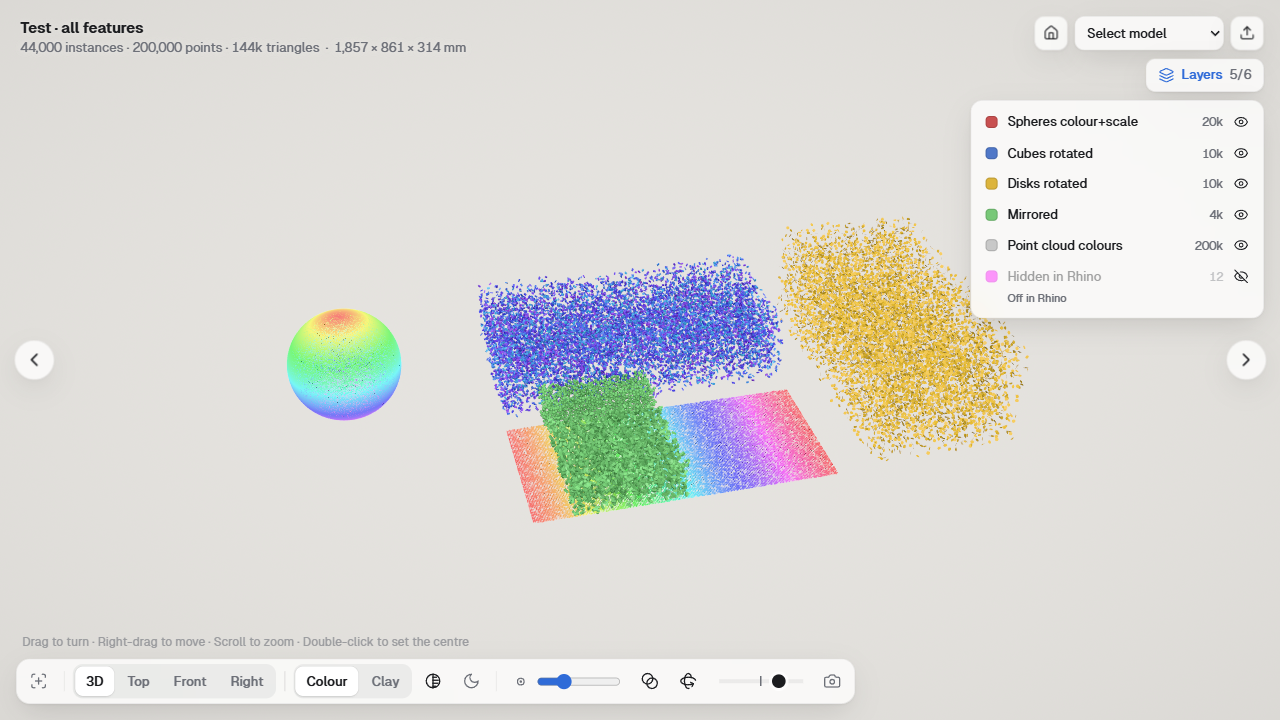Click the "44,000 instances" statistics line
This screenshot has height=720, width=1280.
pos(243,48)
